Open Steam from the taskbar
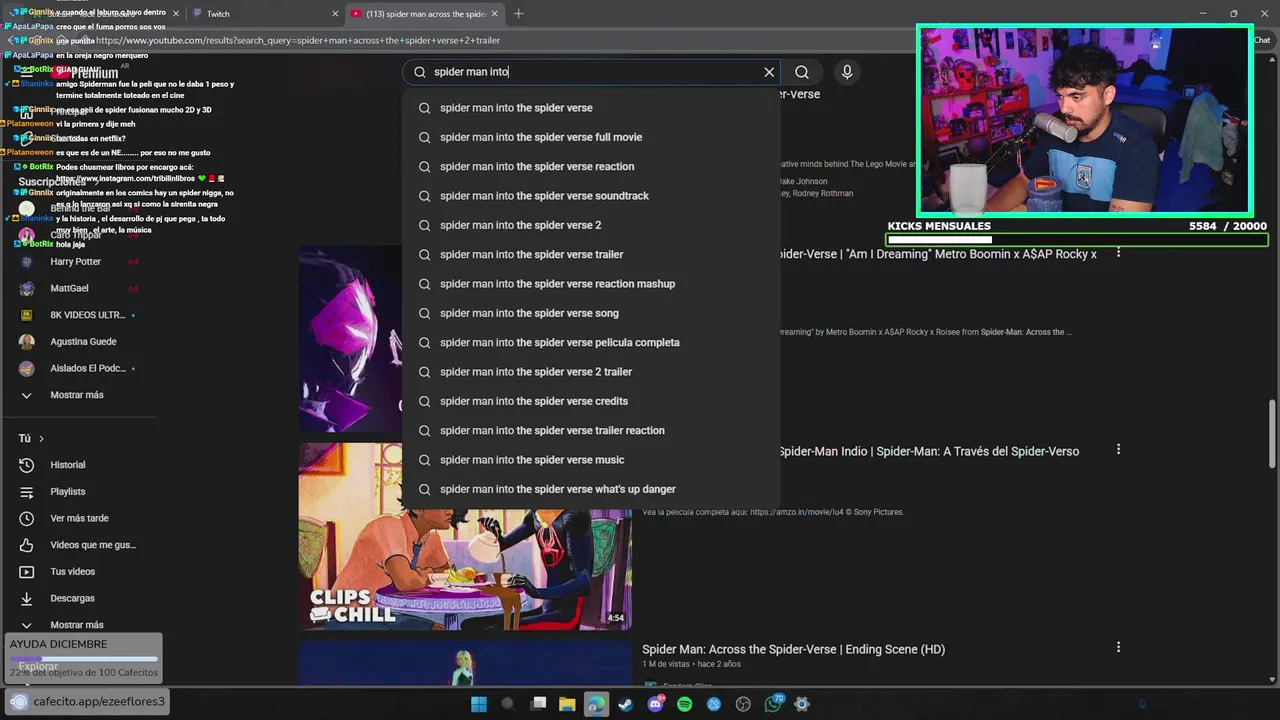The width and height of the screenshot is (1280, 720). point(626,704)
